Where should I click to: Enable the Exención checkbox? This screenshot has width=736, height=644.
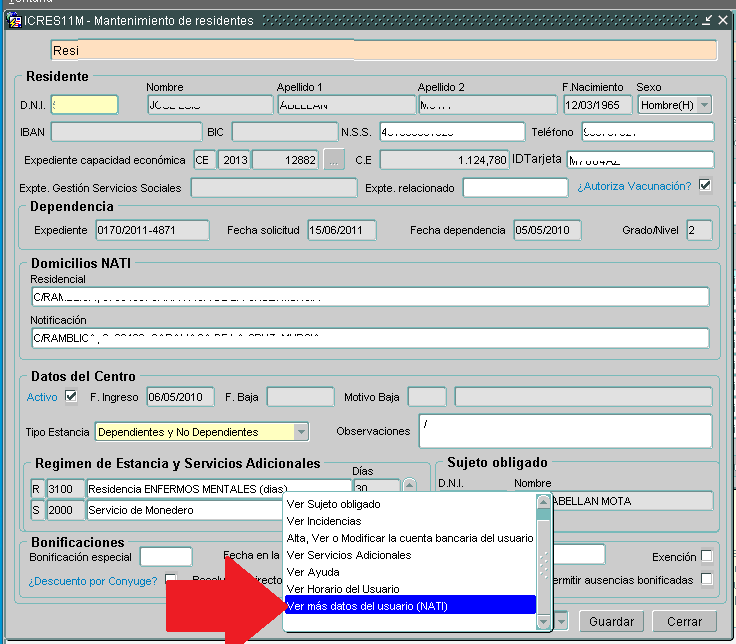[707, 556]
